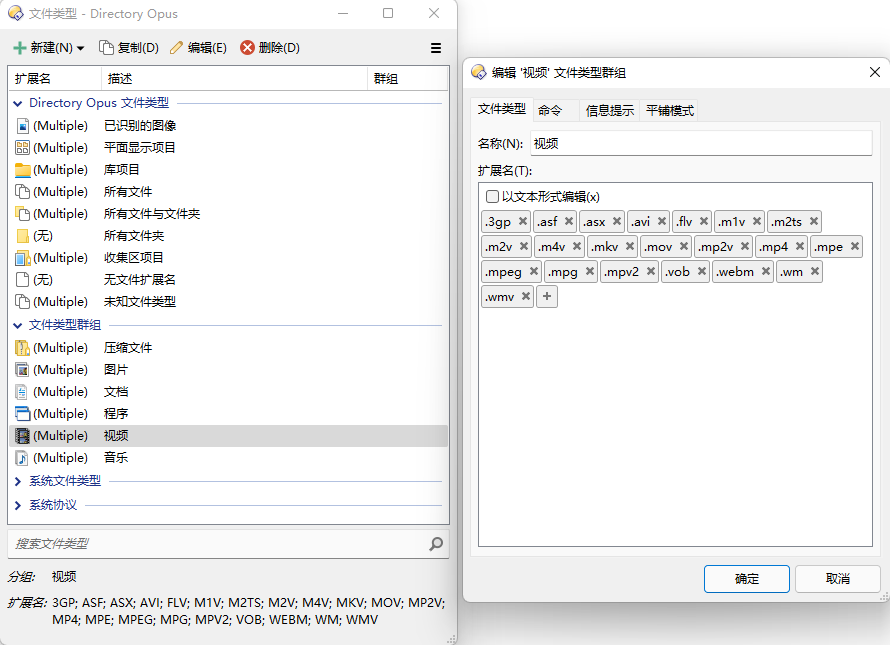Remove the .m1v extension tag

(757, 221)
